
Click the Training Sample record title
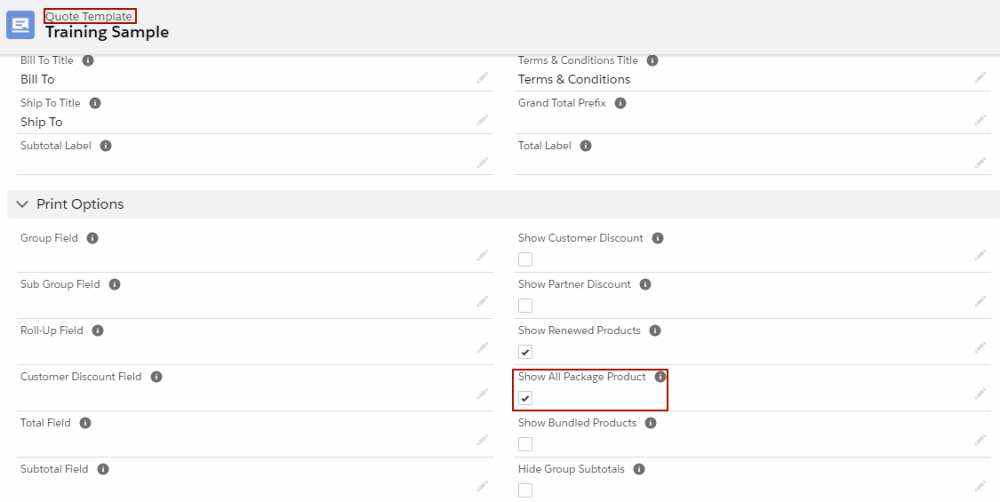click(107, 32)
